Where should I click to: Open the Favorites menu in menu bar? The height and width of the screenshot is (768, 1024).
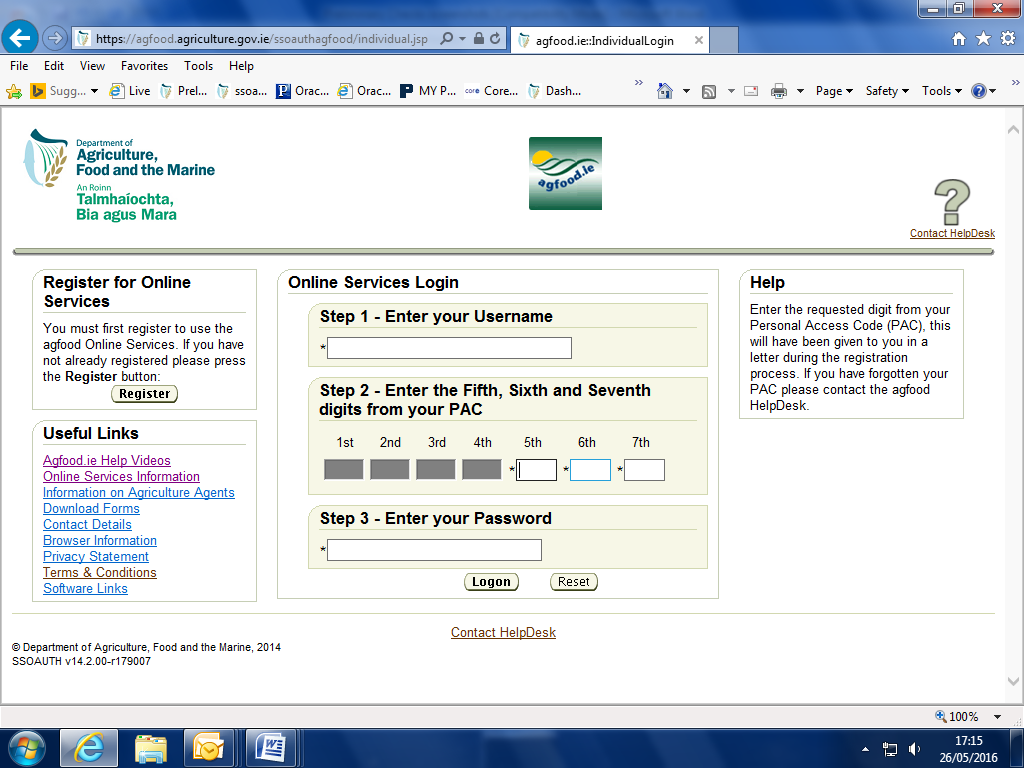point(144,66)
